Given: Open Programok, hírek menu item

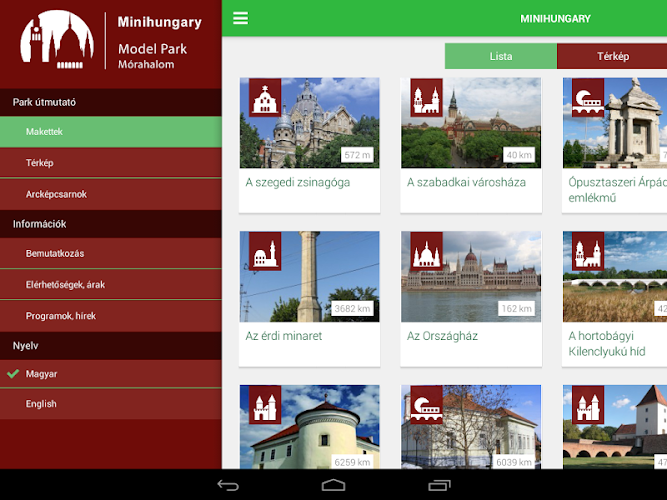Looking at the screenshot, I should [111, 316].
